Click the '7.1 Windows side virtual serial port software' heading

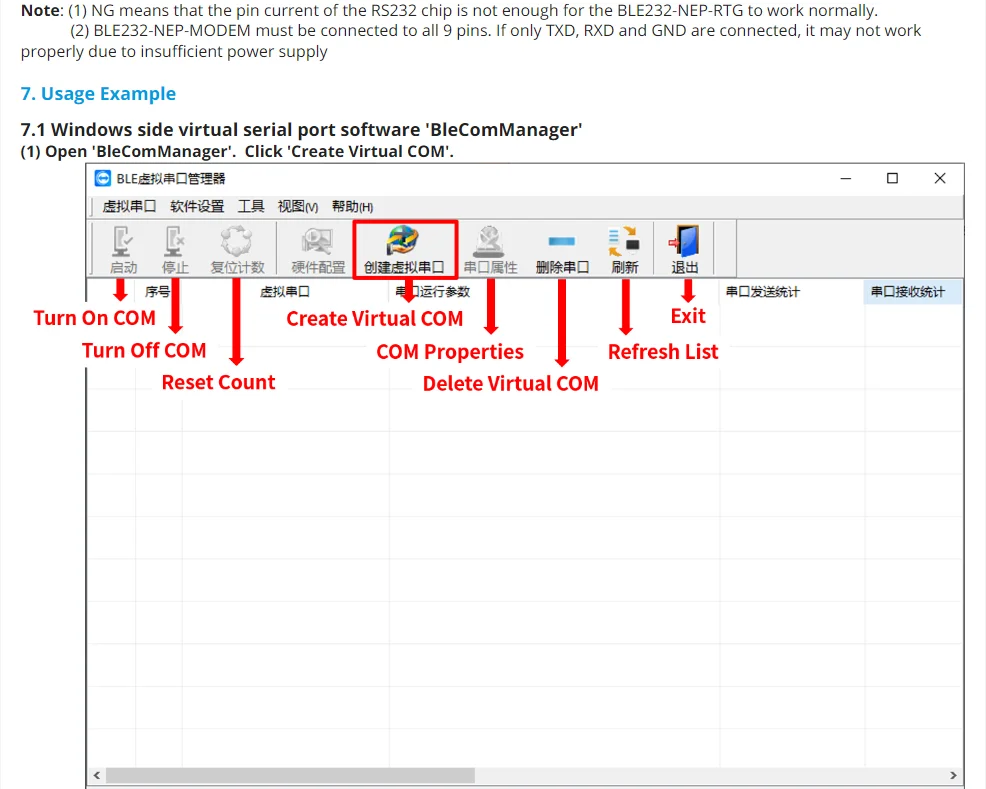[x=301, y=130]
